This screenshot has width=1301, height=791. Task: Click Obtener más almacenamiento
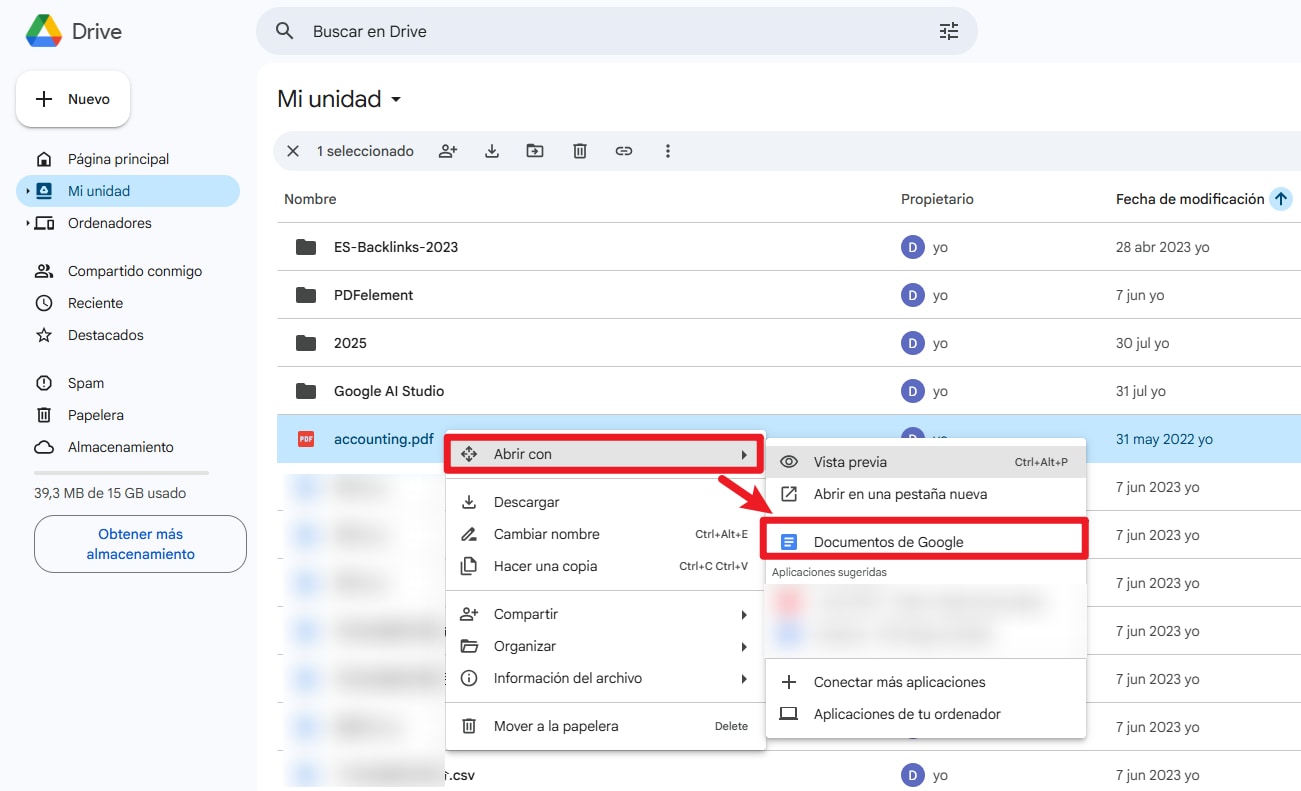coord(139,544)
